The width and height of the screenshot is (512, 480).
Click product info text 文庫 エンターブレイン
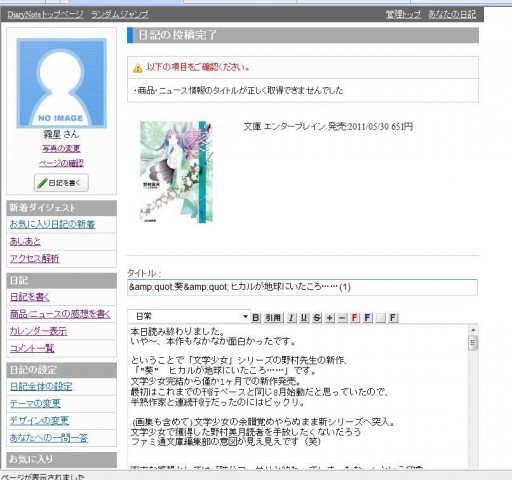pos(328,127)
